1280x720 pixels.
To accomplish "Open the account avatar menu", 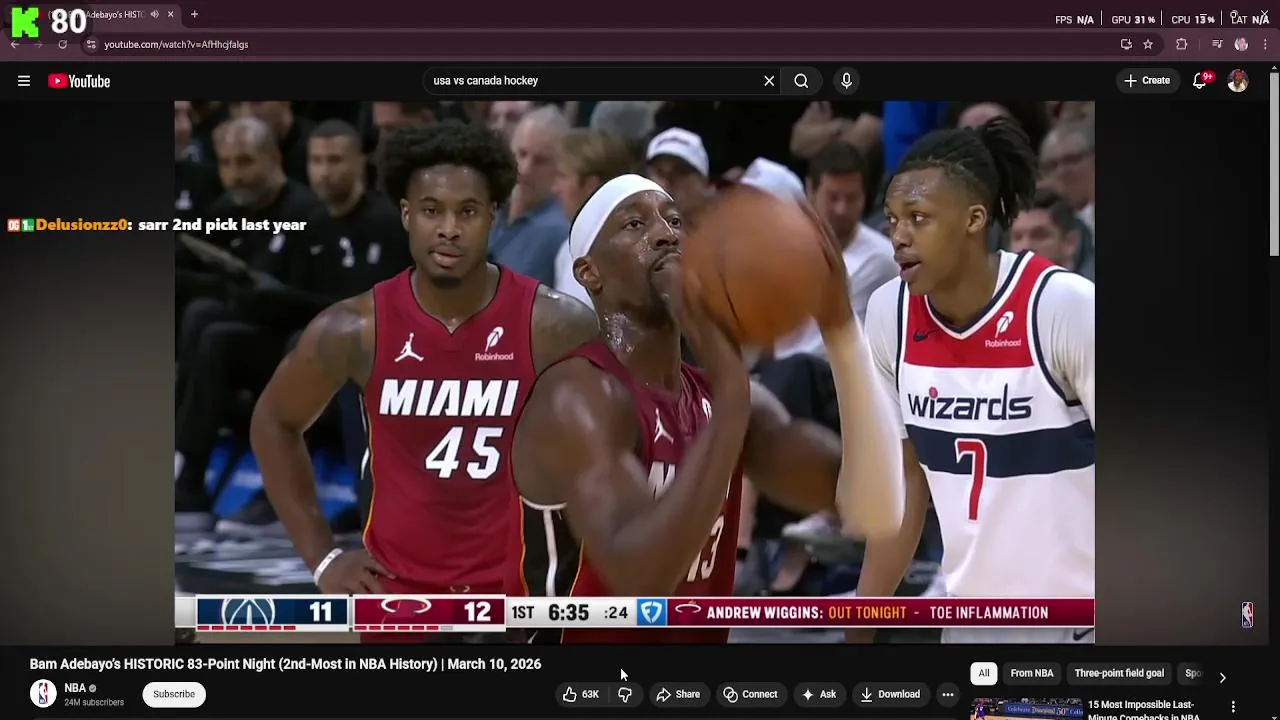I will [x=1238, y=81].
